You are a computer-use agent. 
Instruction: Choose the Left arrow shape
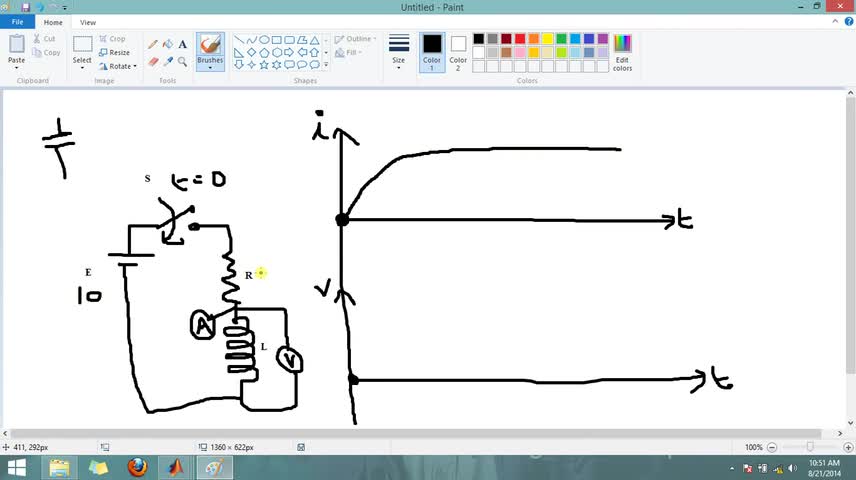click(x=302, y=52)
